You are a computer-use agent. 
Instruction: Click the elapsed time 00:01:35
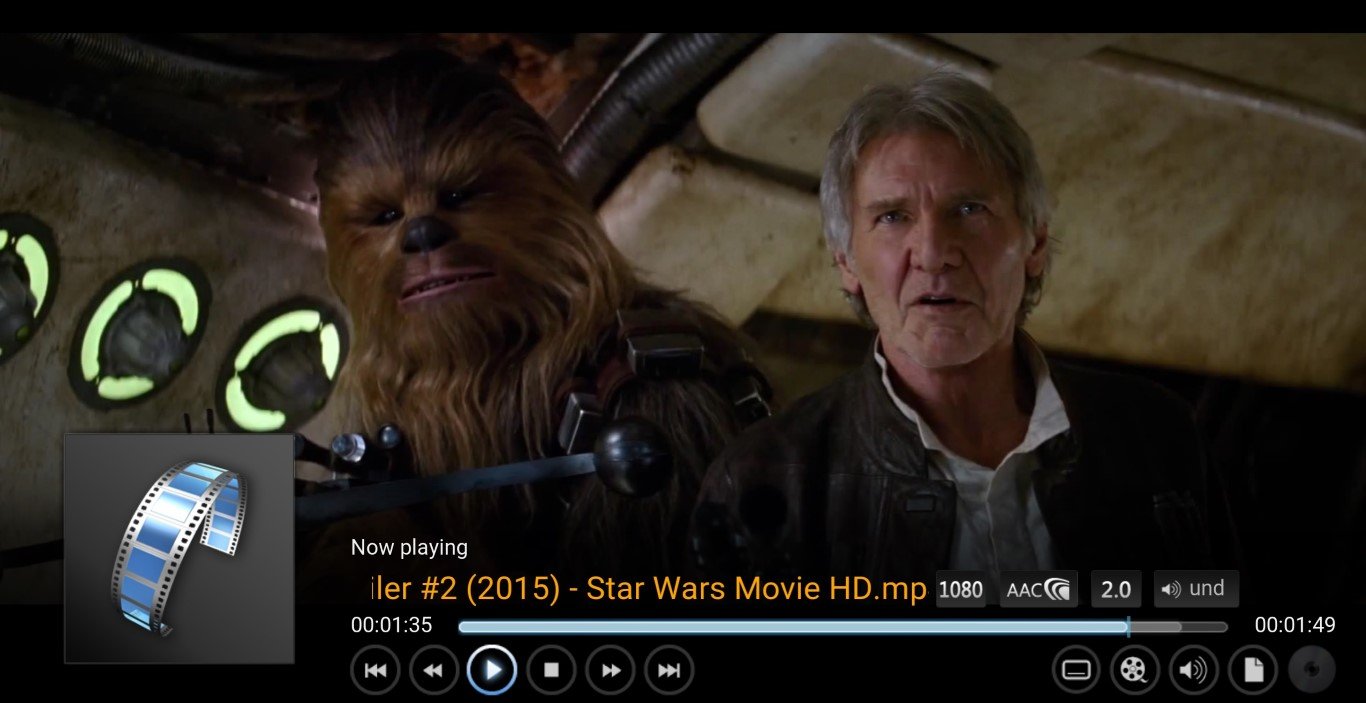pos(392,625)
